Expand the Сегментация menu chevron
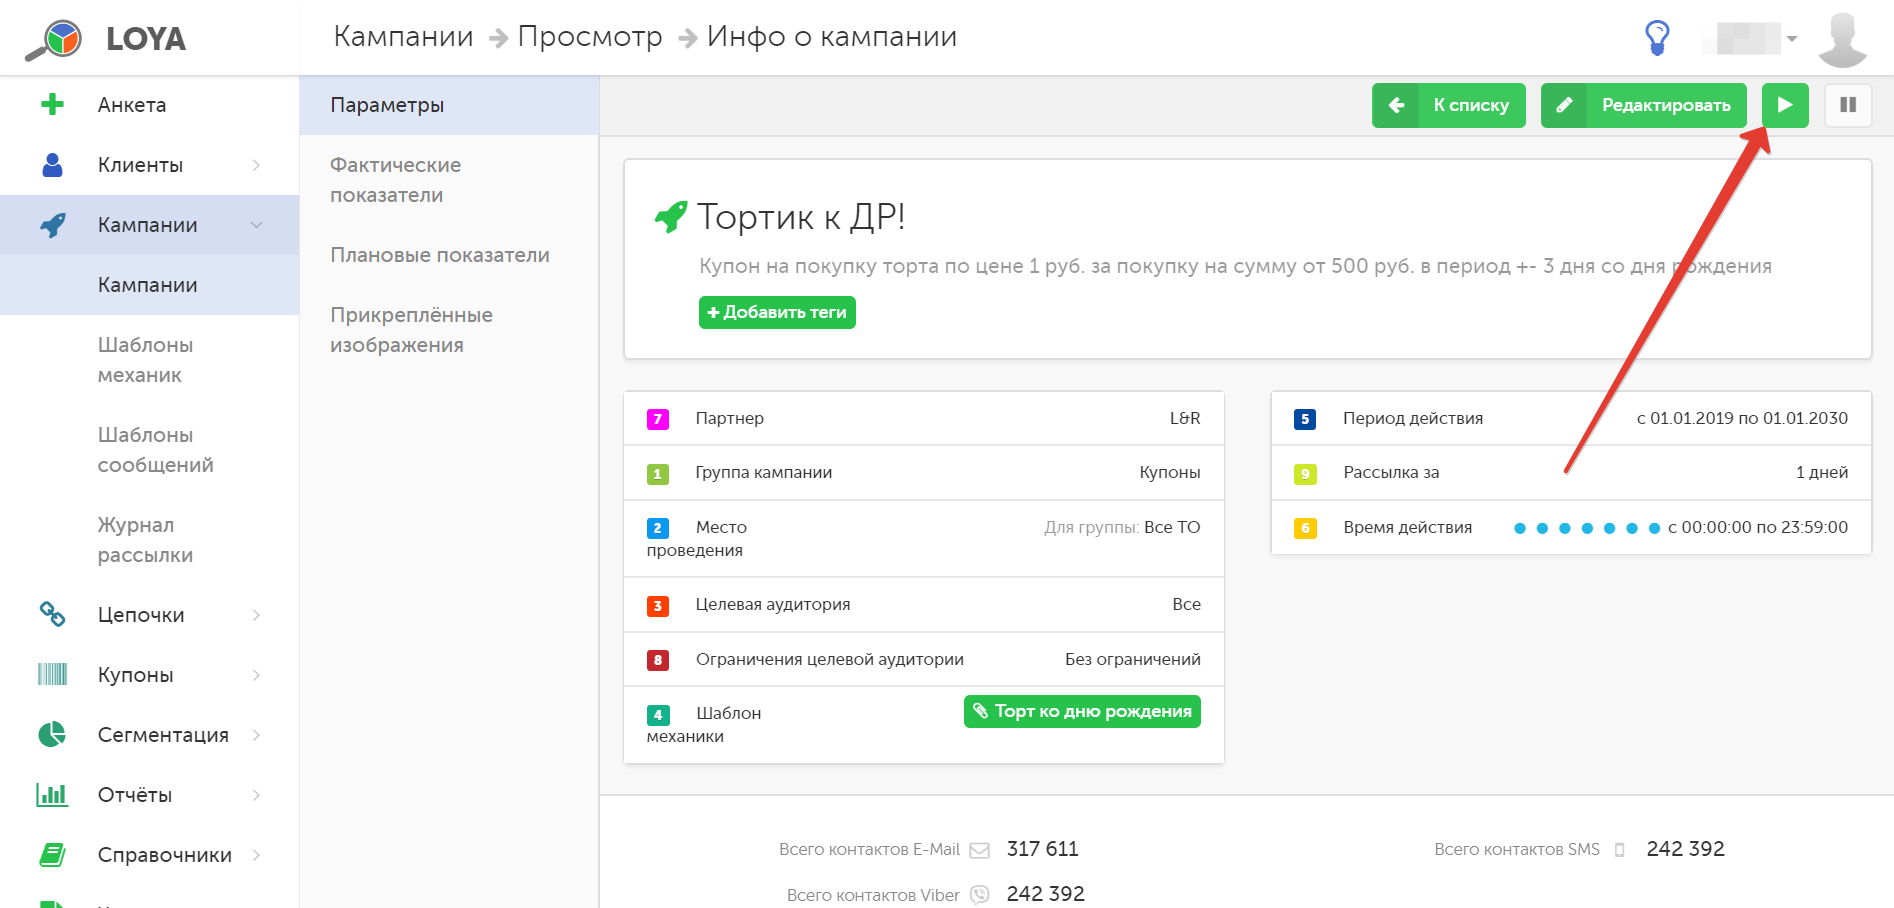Screen dimensions: 1894x908 pyautogui.click(x=257, y=735)
